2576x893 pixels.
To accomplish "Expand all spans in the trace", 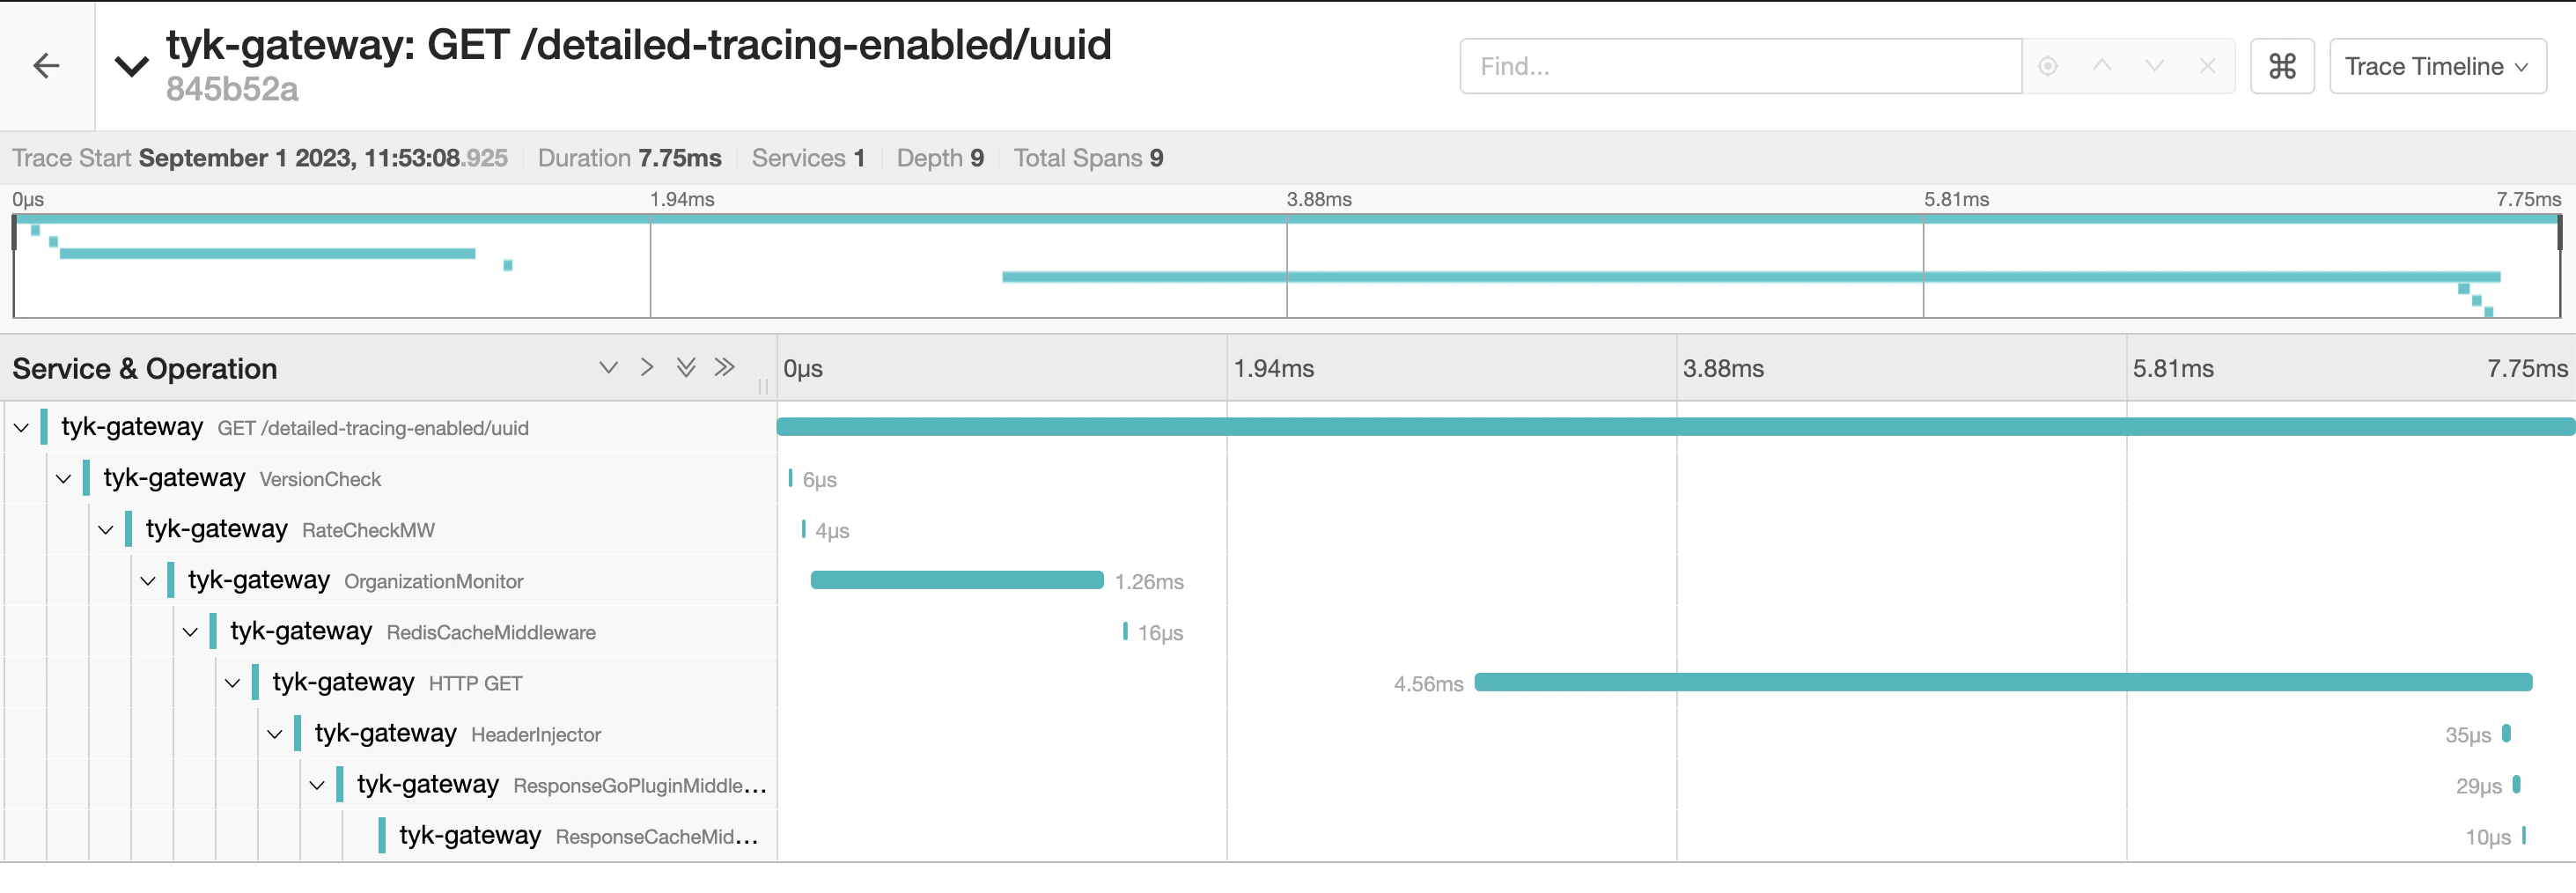I will (x=686, y=367).
